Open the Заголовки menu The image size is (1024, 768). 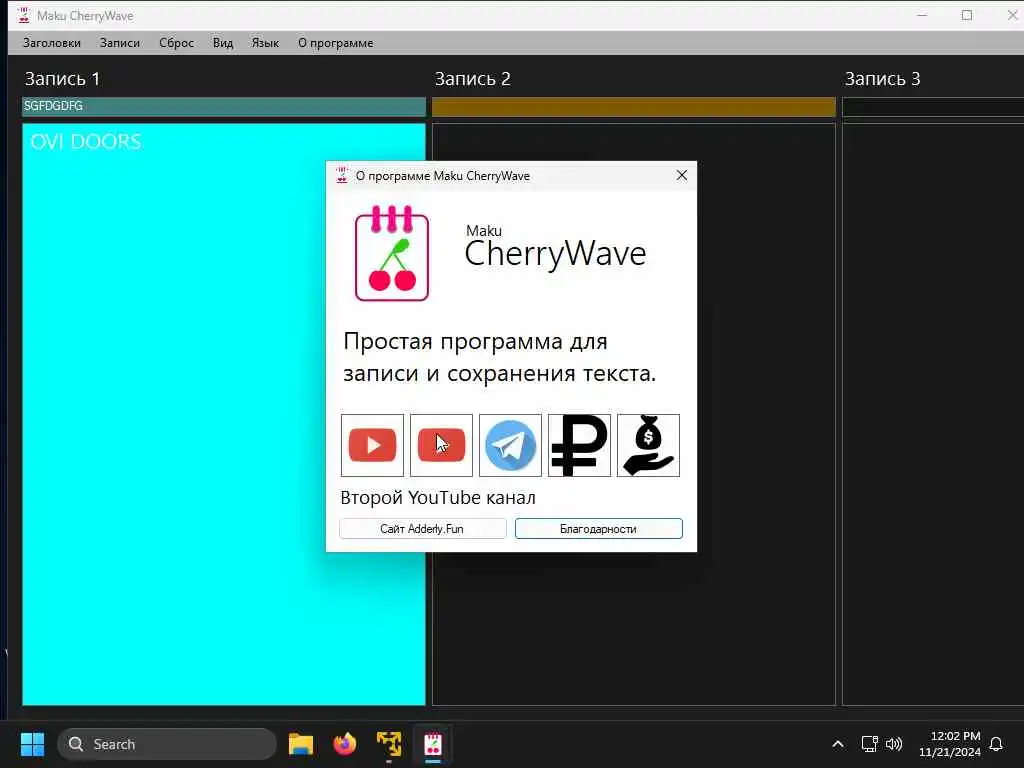[x=52, y=43]
